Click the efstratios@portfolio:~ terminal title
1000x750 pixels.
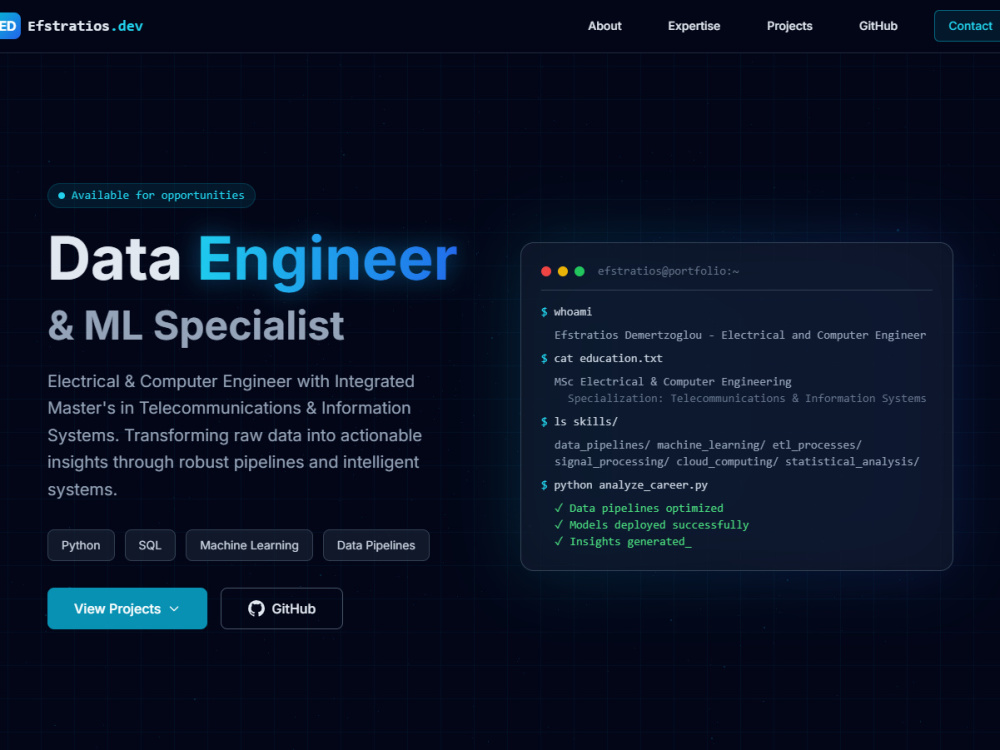(668, 271)
